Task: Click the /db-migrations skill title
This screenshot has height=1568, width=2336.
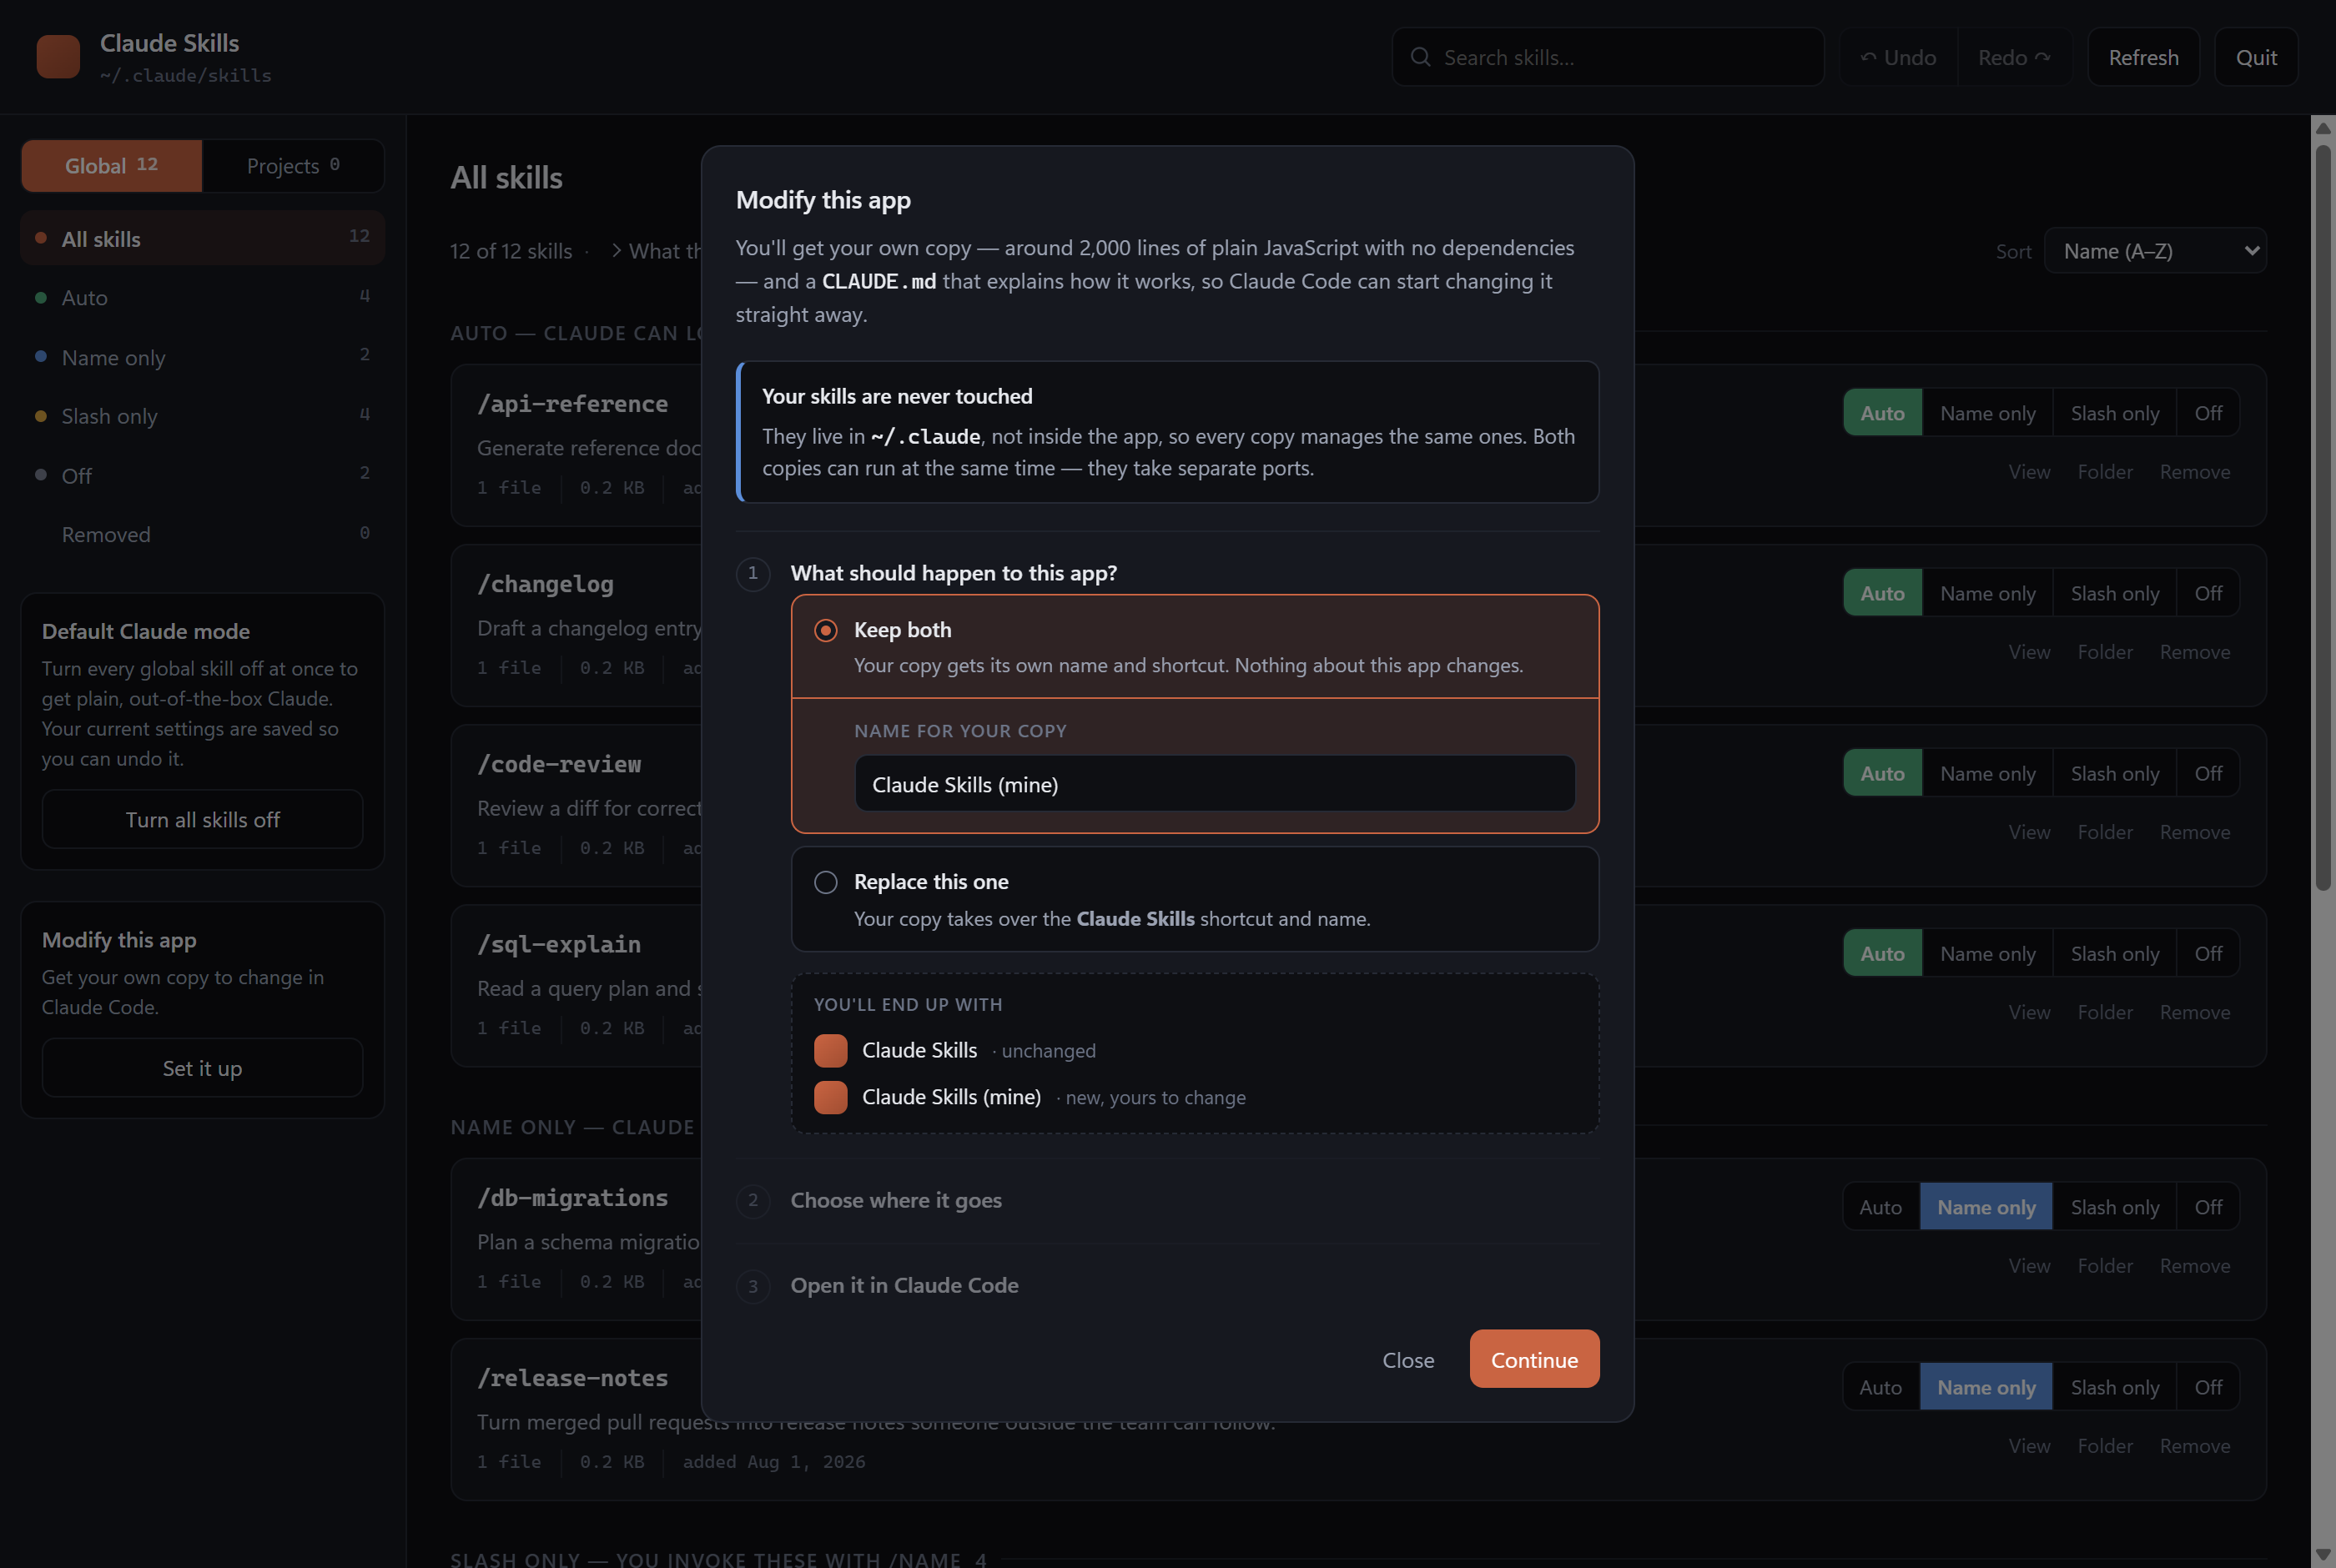Action: [x=572, y=1198]
